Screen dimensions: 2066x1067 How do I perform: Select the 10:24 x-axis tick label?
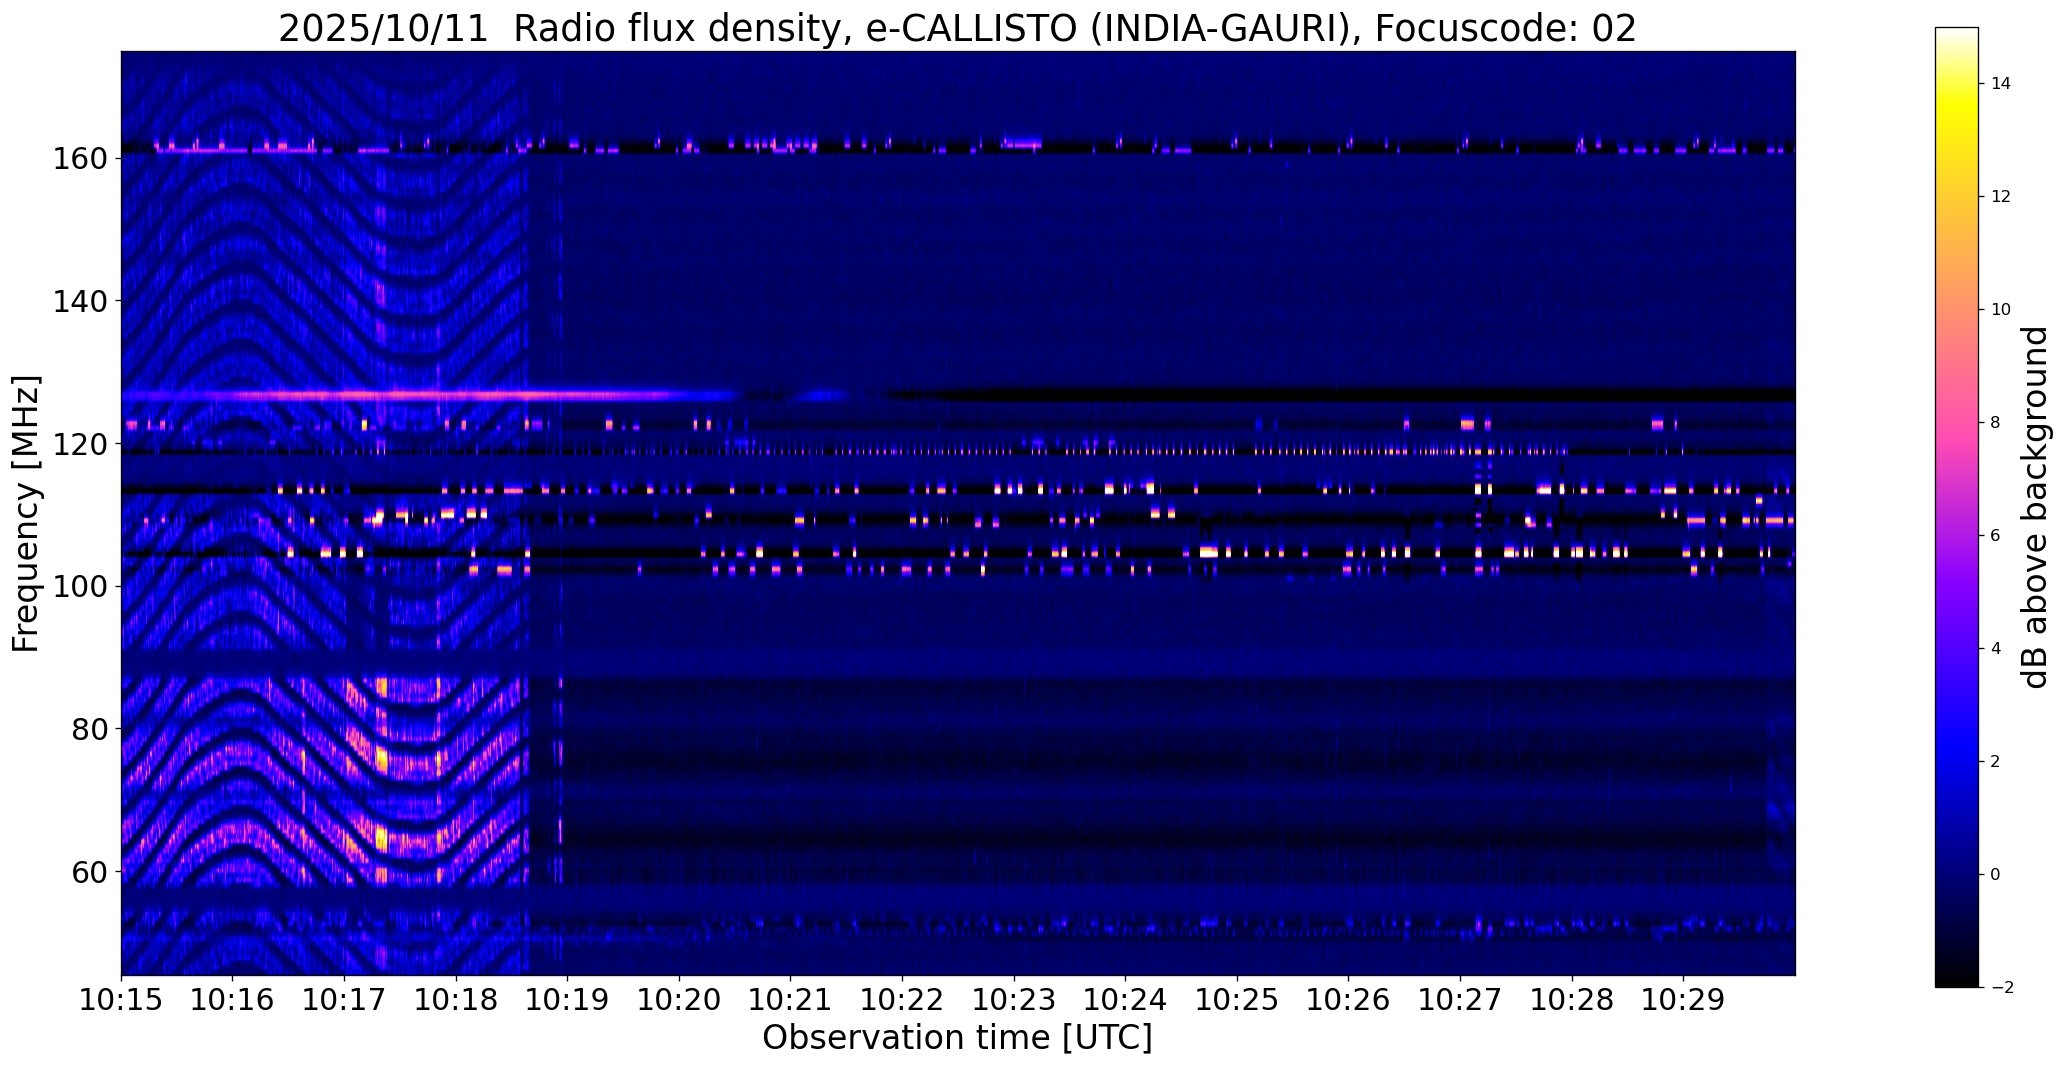tap(1126, 1000)
